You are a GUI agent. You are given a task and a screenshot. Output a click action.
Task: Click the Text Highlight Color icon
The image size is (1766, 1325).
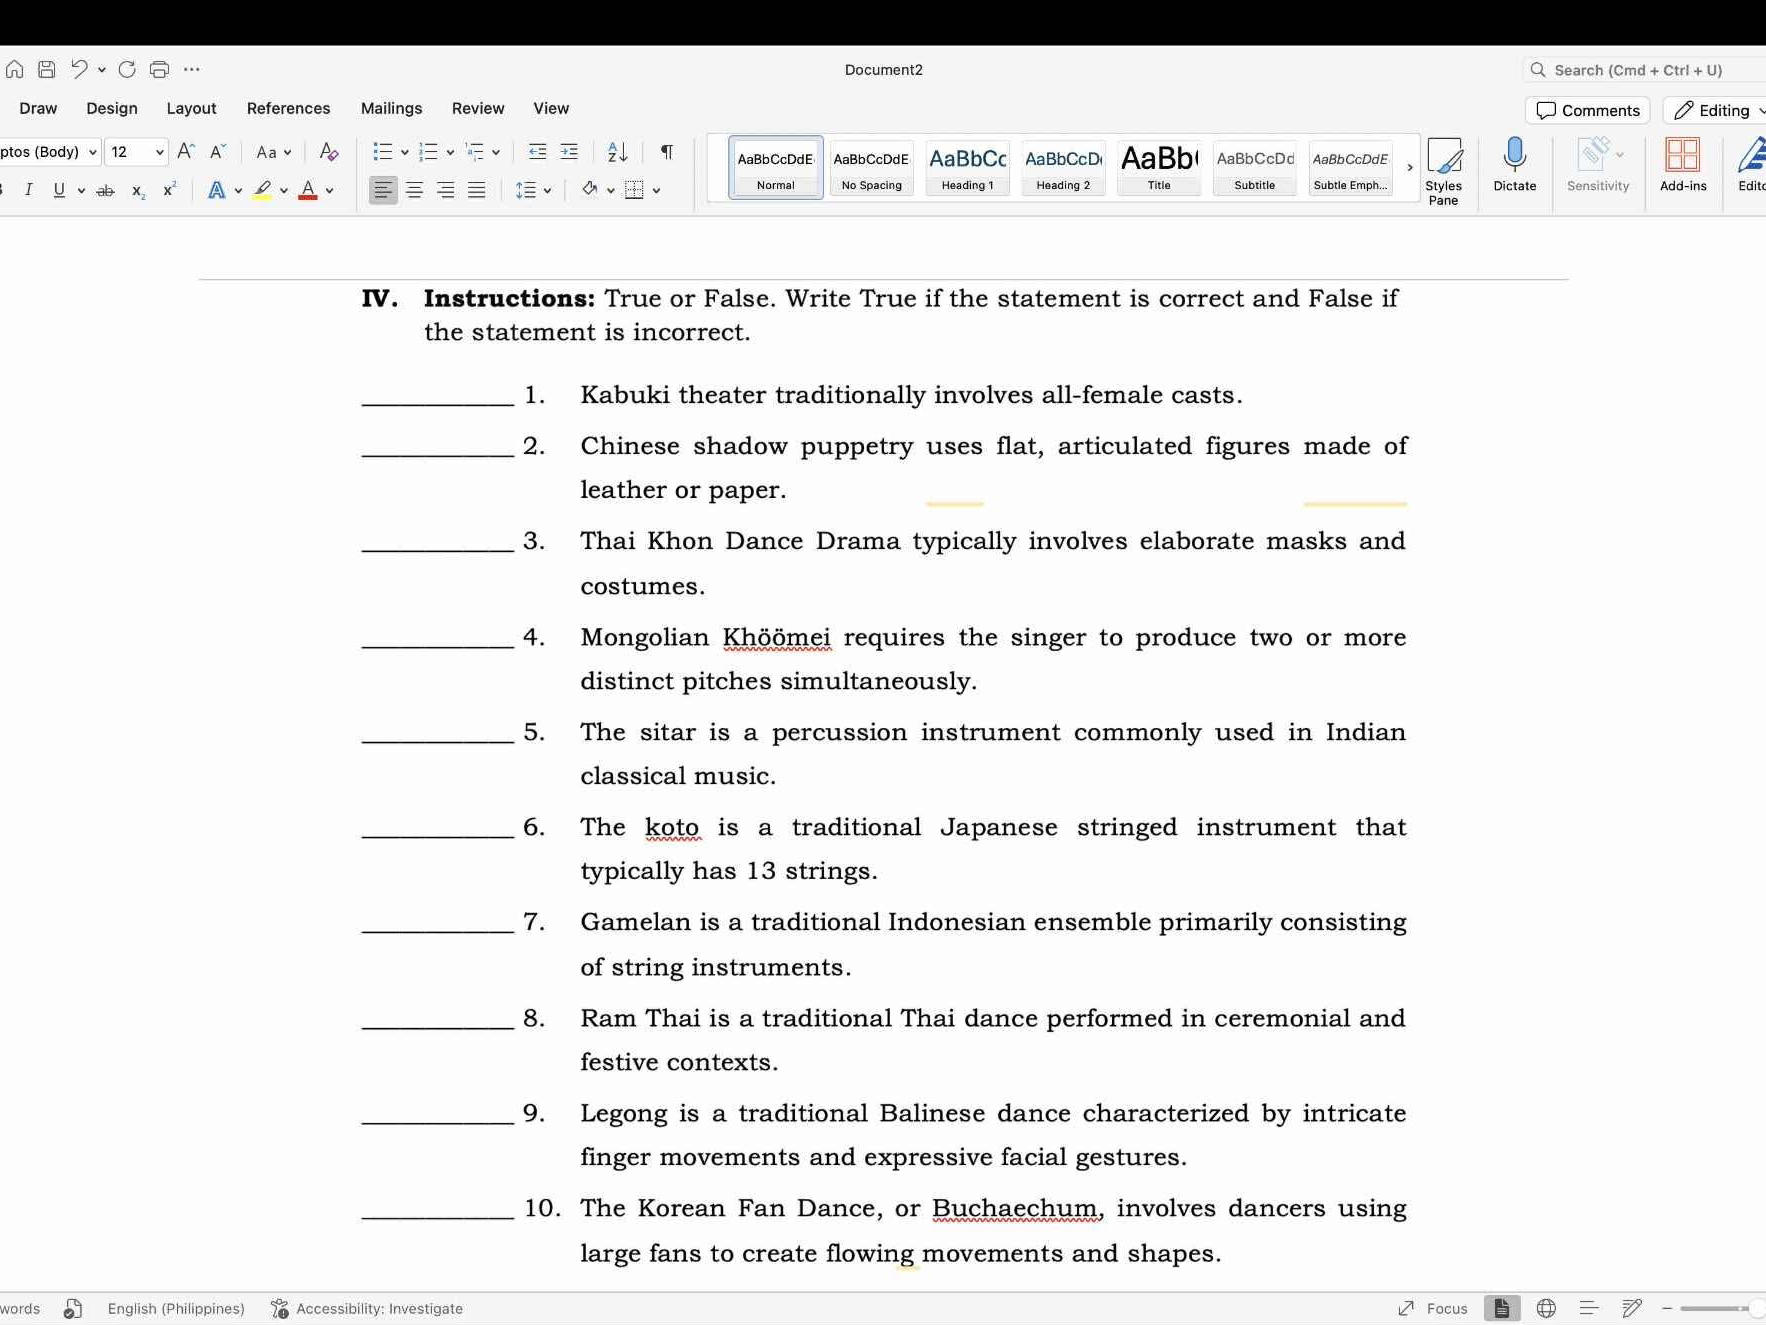point(261,190)
